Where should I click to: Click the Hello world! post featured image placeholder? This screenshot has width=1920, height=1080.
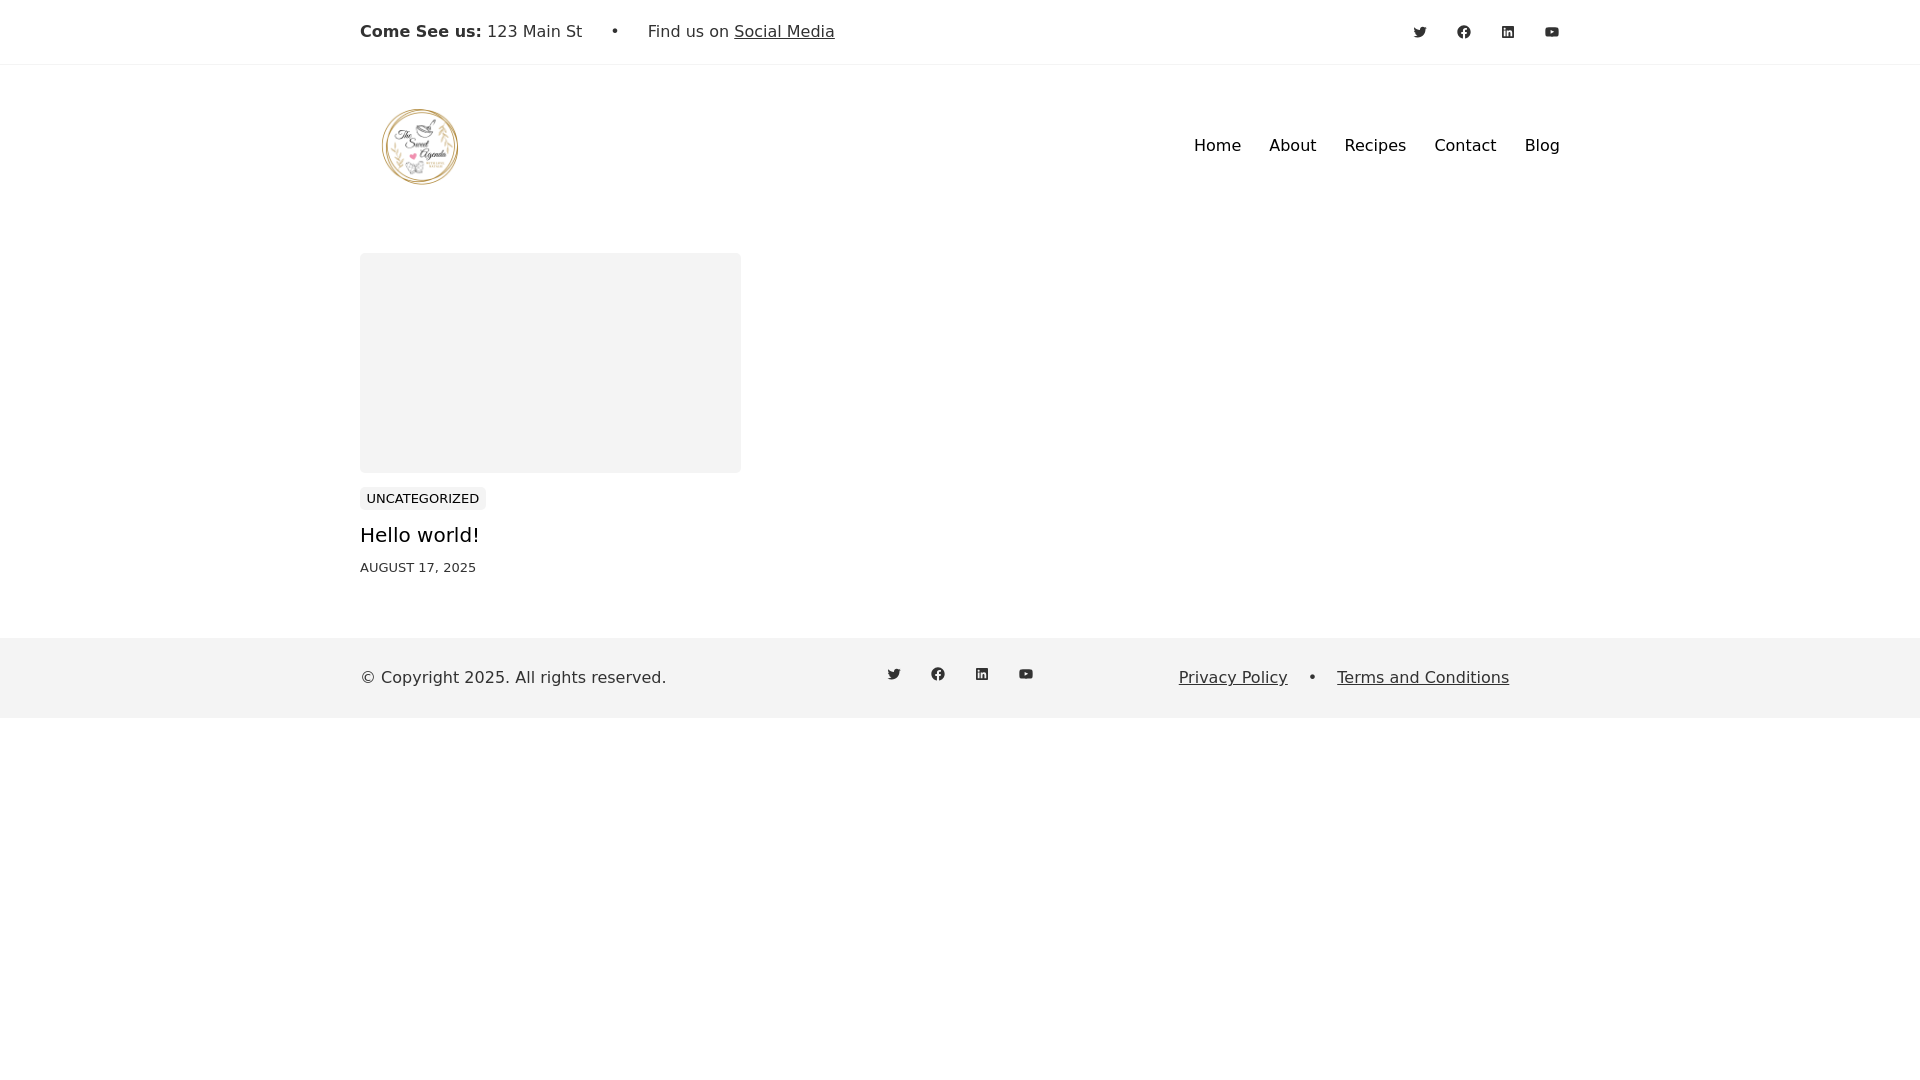[550, 363]
